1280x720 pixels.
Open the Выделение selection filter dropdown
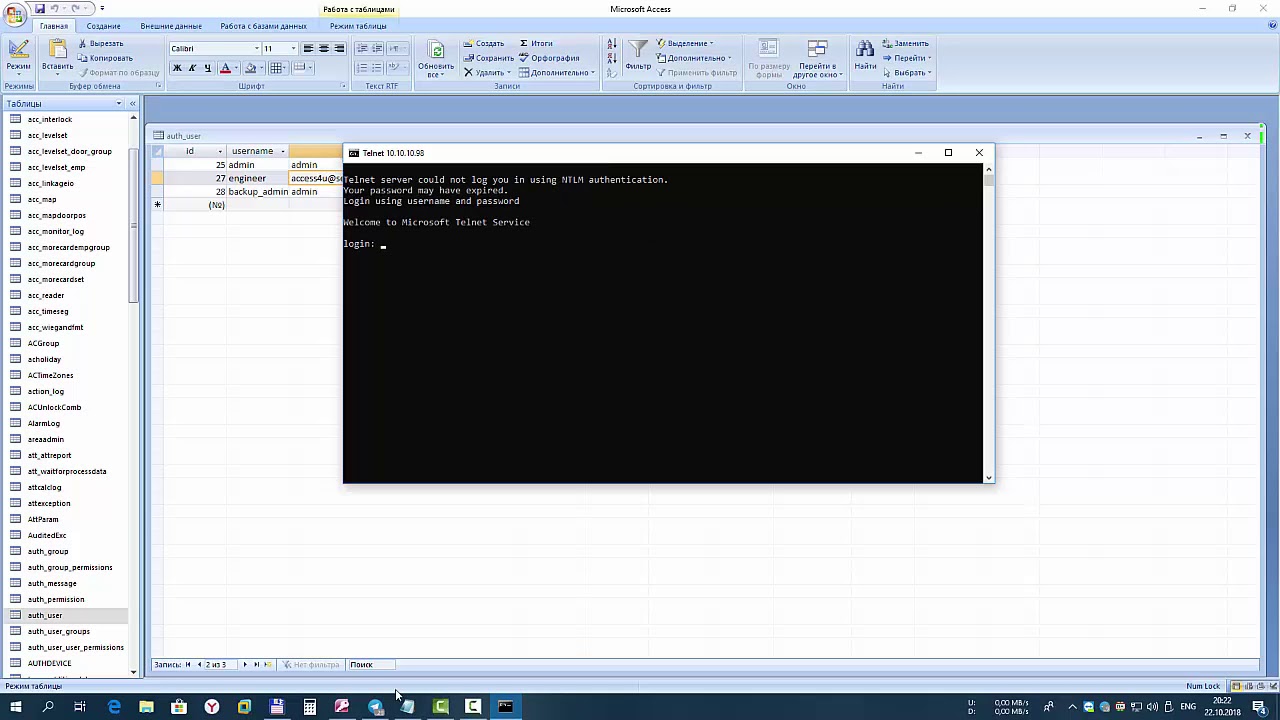click(x=685, y=43)
